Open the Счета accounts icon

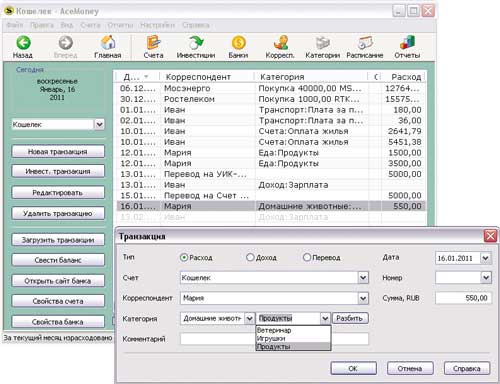[x=153, y=43]
